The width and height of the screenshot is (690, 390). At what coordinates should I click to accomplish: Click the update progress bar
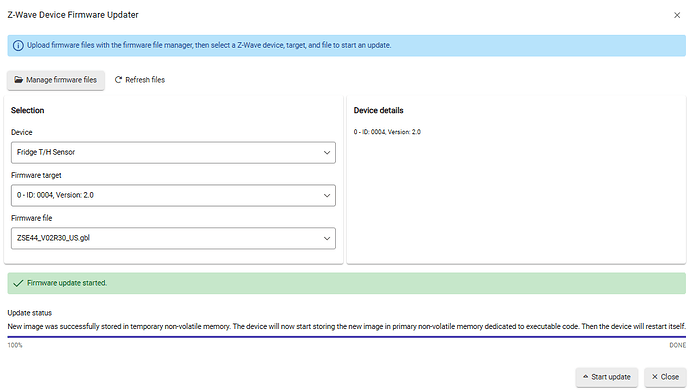[346, 337]
